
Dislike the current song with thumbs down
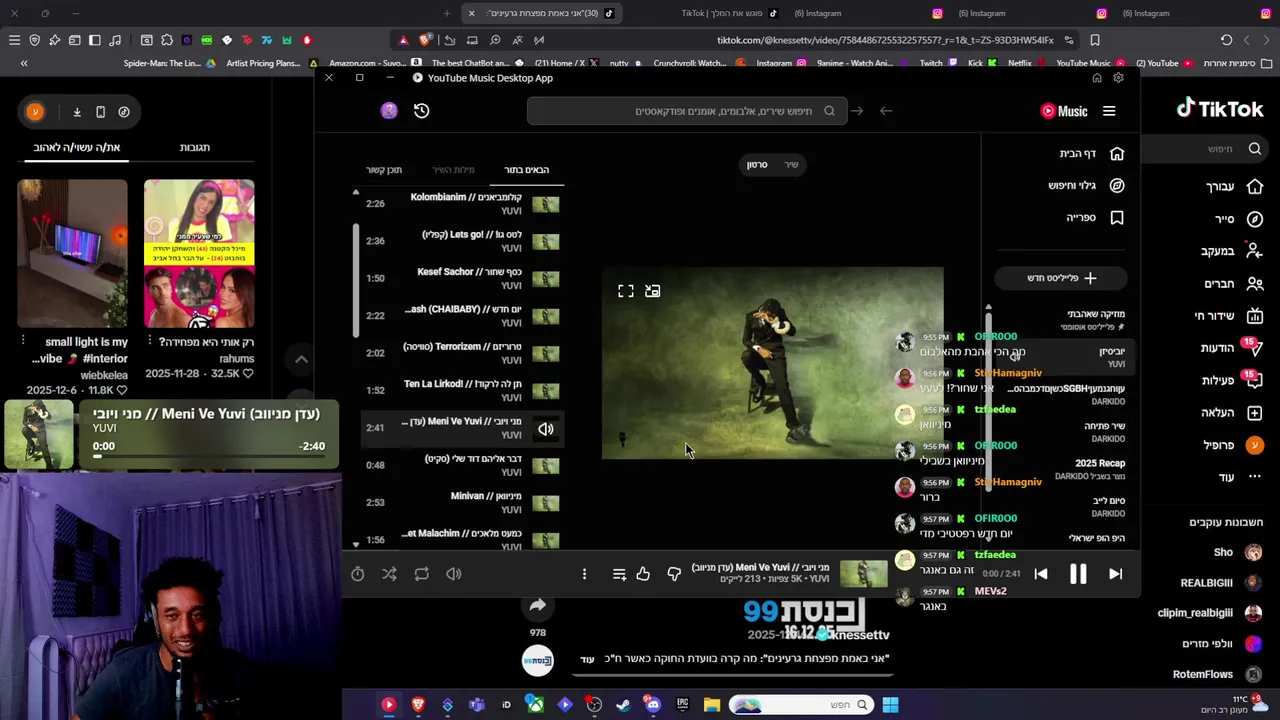tap(674, 574)
